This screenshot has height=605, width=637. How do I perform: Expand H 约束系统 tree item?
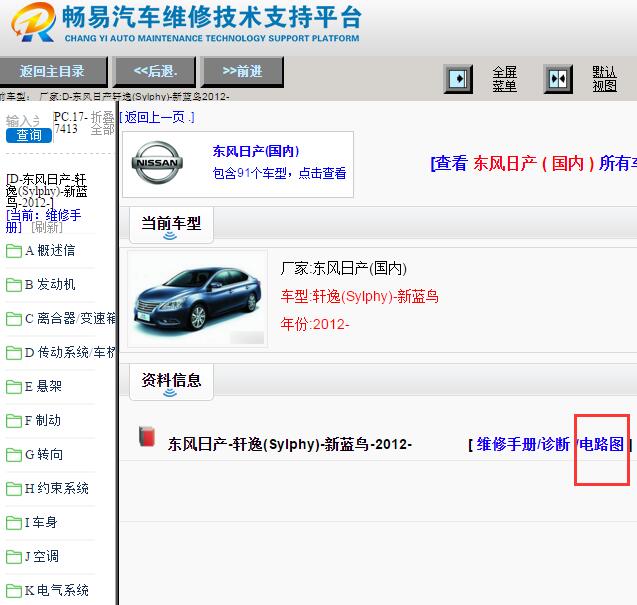point(57,488)
